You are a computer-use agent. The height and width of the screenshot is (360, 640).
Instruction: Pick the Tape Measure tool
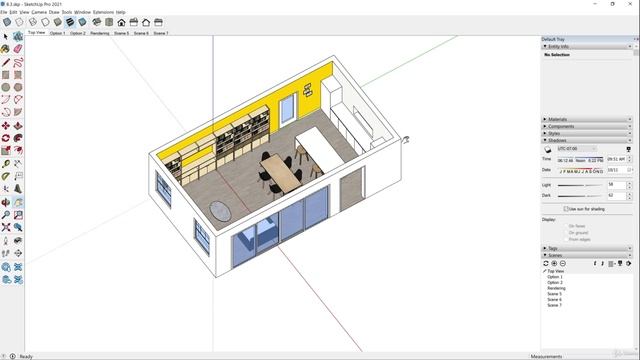pyautogui.click(x=6, y=164)
